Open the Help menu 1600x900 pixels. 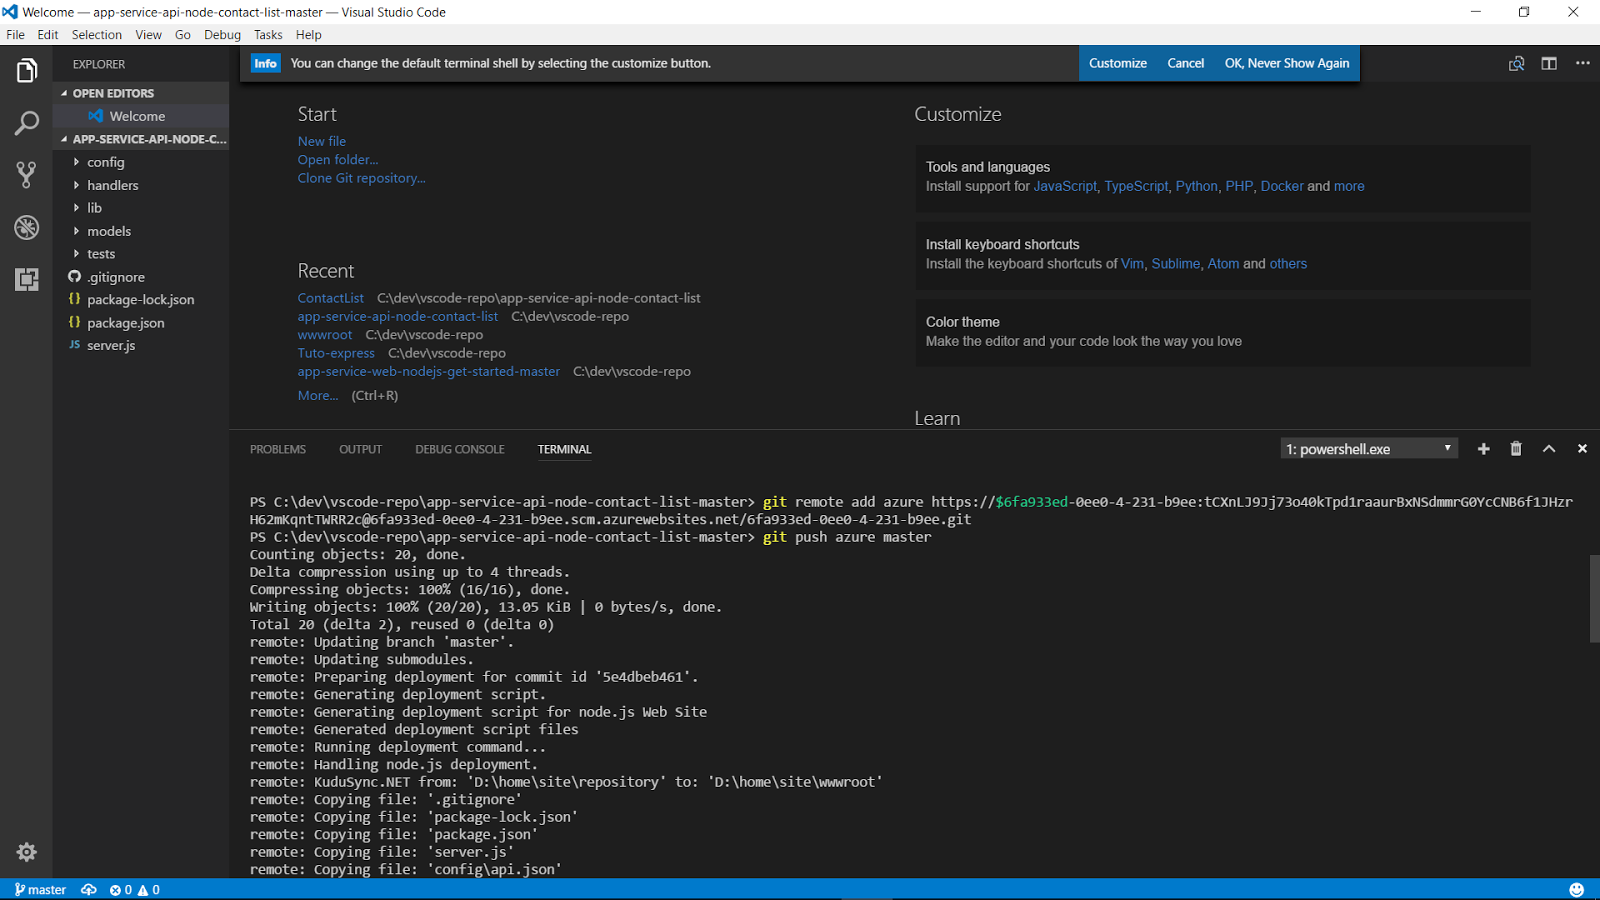(309, 35)
